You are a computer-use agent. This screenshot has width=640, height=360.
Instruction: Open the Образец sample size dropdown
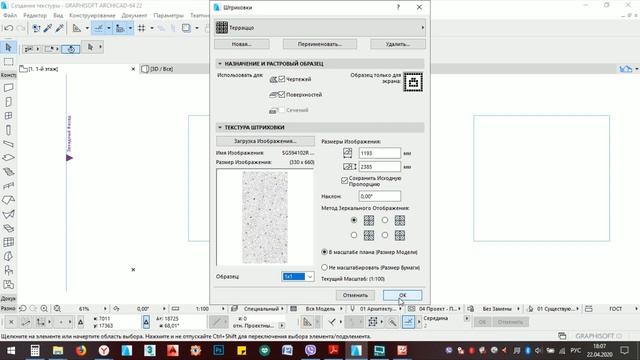(x=298, y=277)
